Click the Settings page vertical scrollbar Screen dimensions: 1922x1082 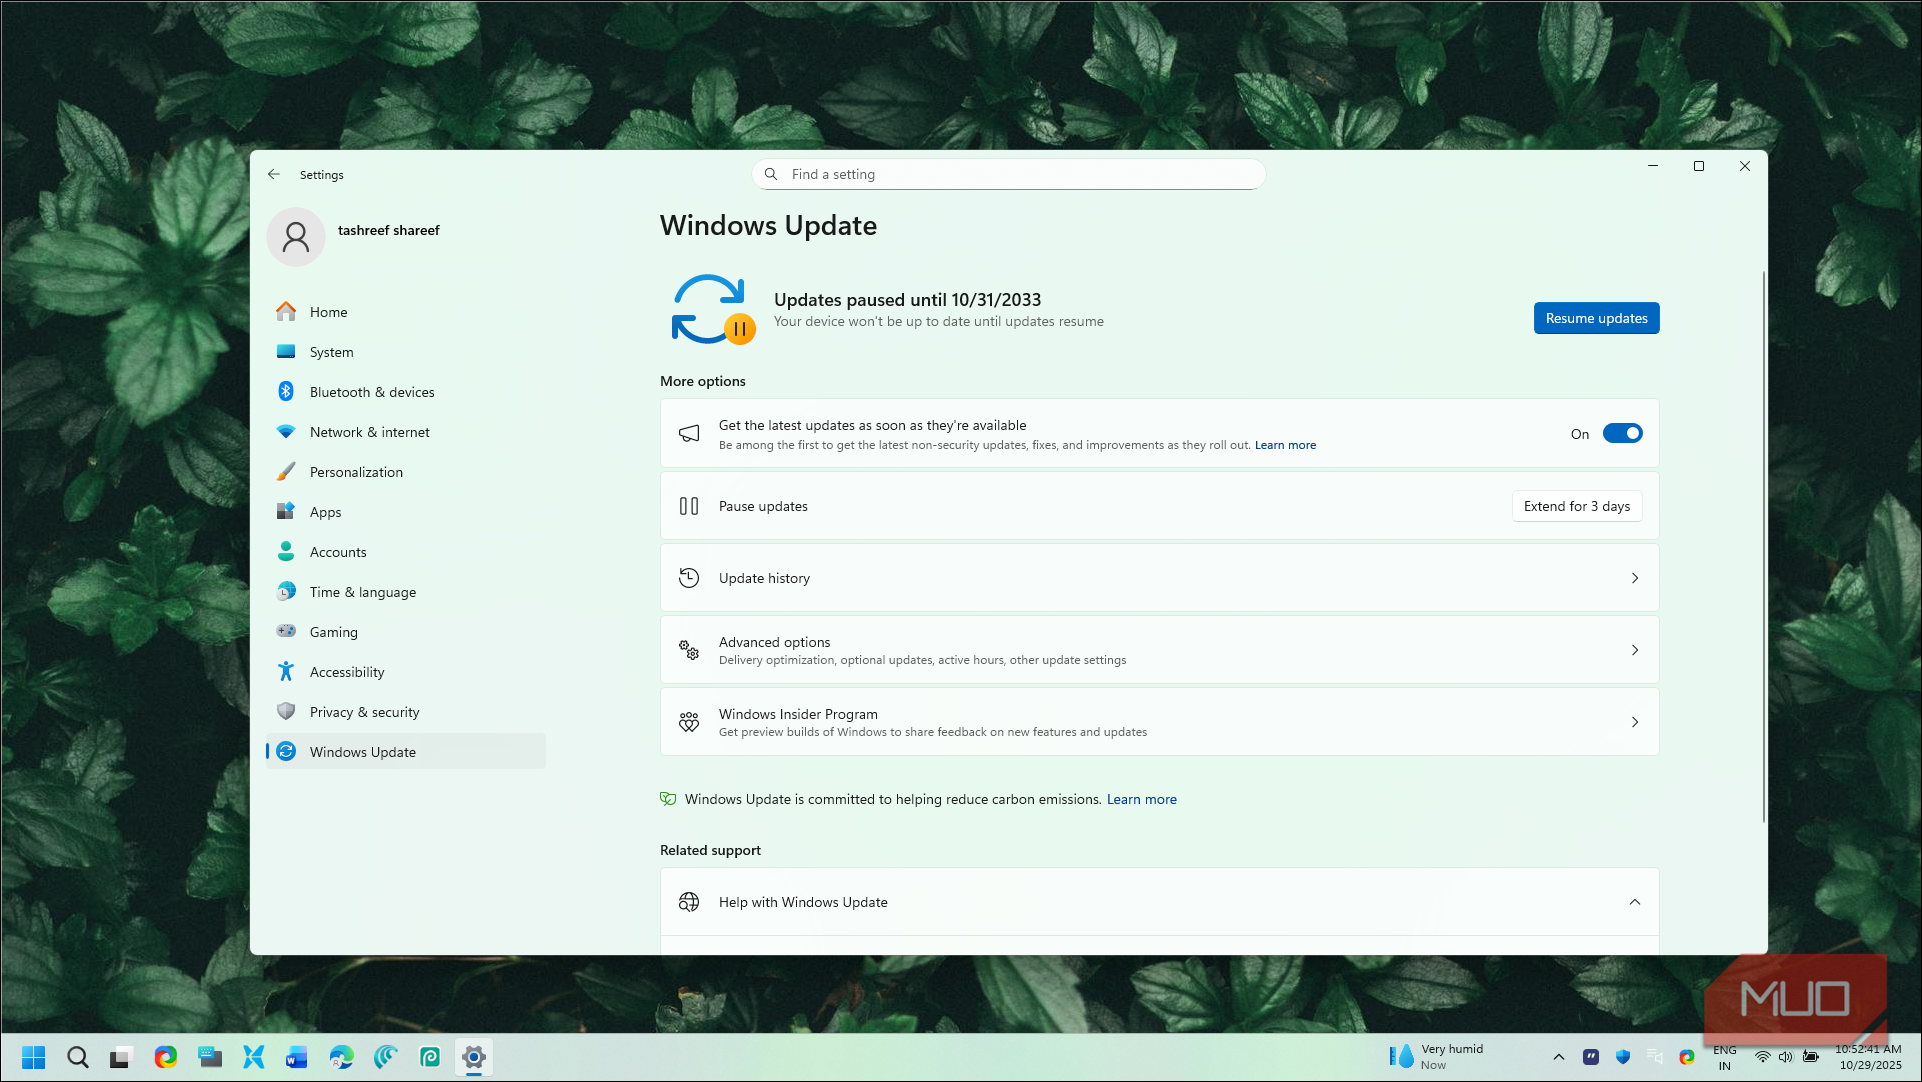tap(1763, 546)
